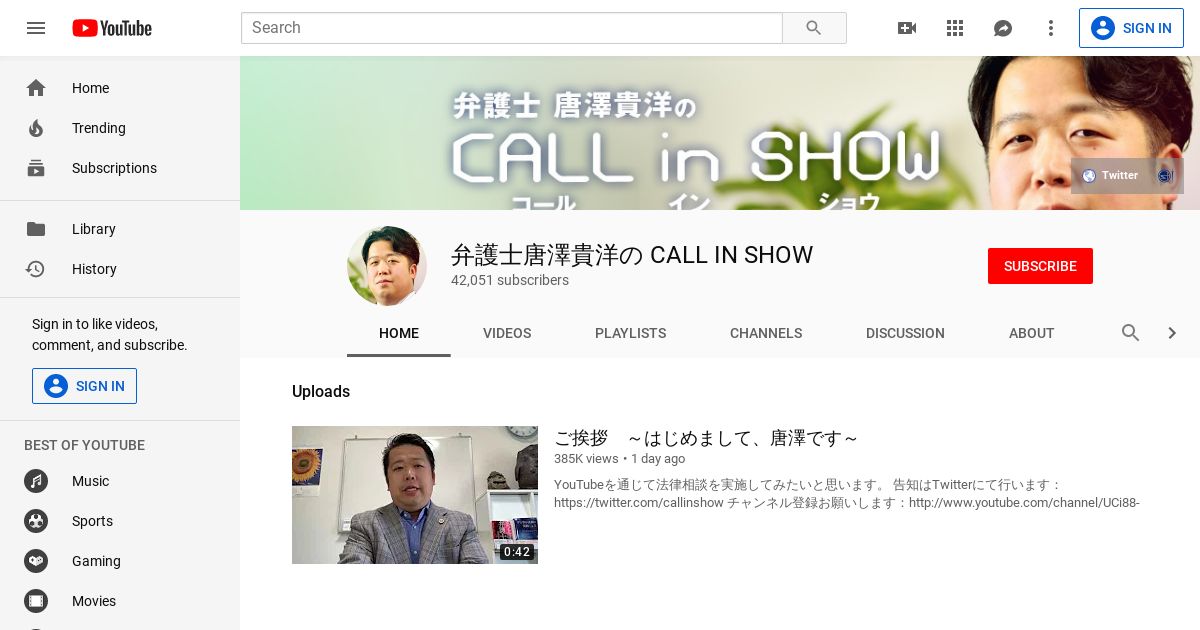Screen dimensions: 1200x630
Task: Click the 42,051 subscribers text
Action: 510,280
